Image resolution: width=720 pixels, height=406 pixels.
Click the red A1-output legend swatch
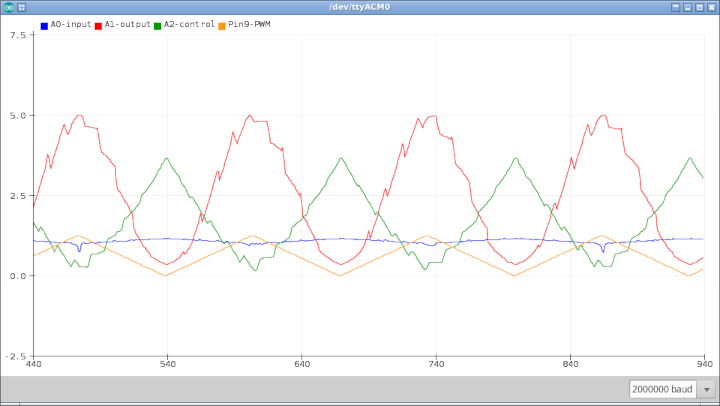(98, 25)
